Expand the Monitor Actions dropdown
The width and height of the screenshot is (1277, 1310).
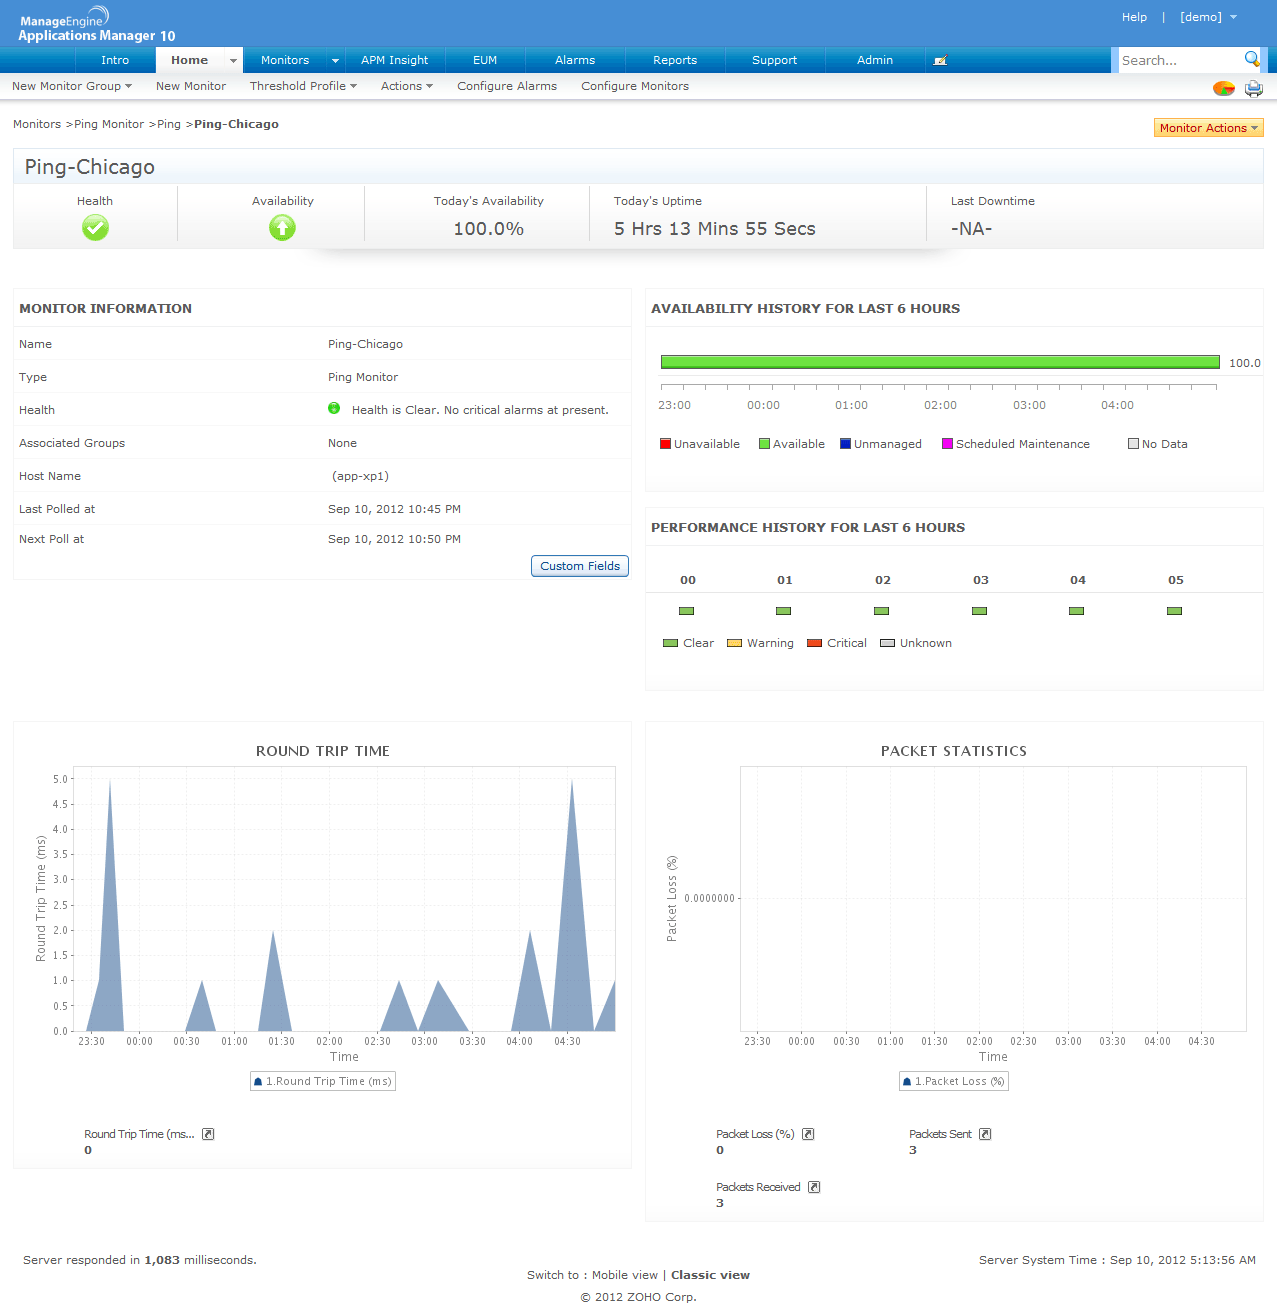(x=1208, y=128)
